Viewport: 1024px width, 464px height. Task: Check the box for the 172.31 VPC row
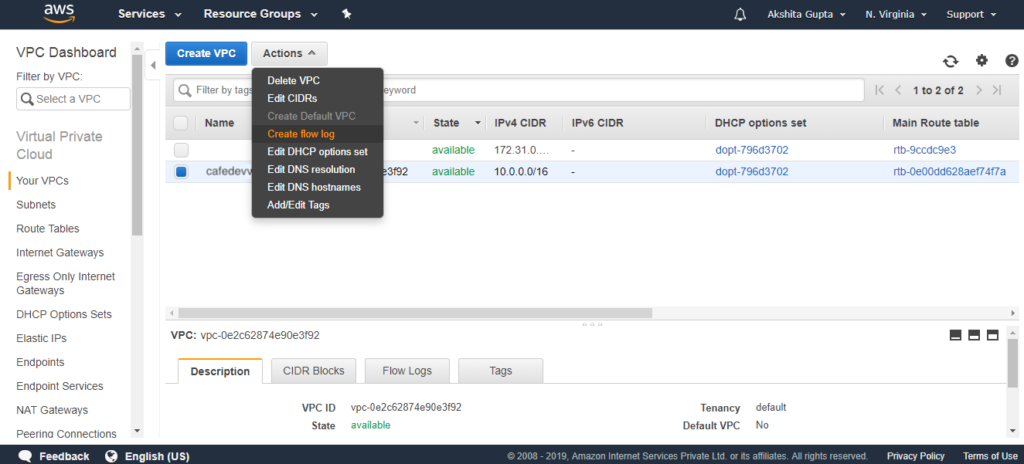[181, 150]
